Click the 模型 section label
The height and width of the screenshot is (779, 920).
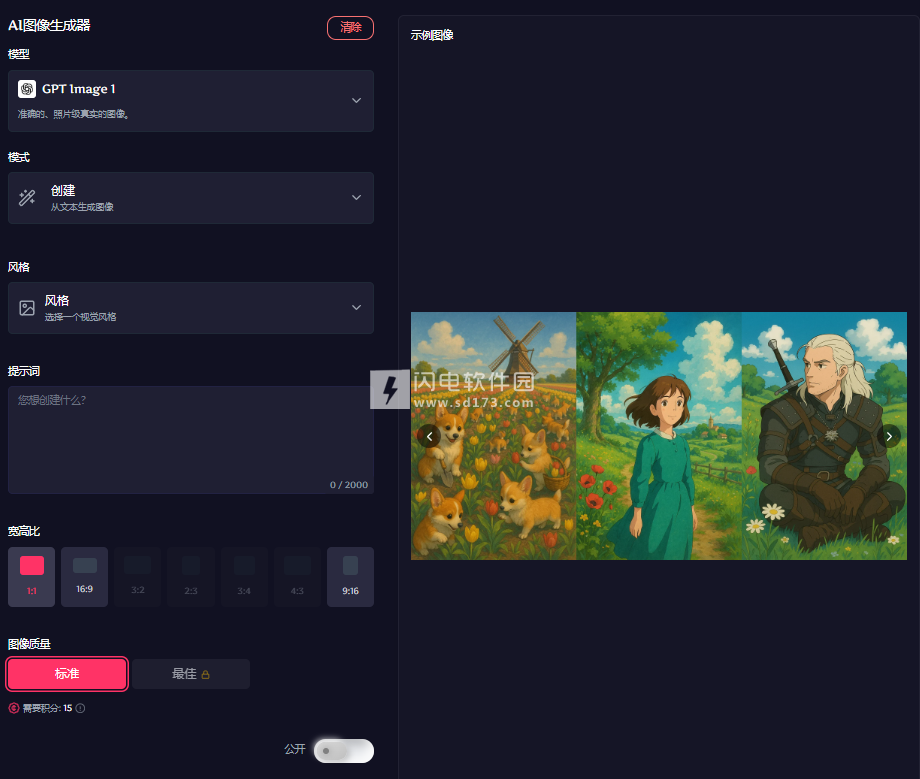point(19,54)
